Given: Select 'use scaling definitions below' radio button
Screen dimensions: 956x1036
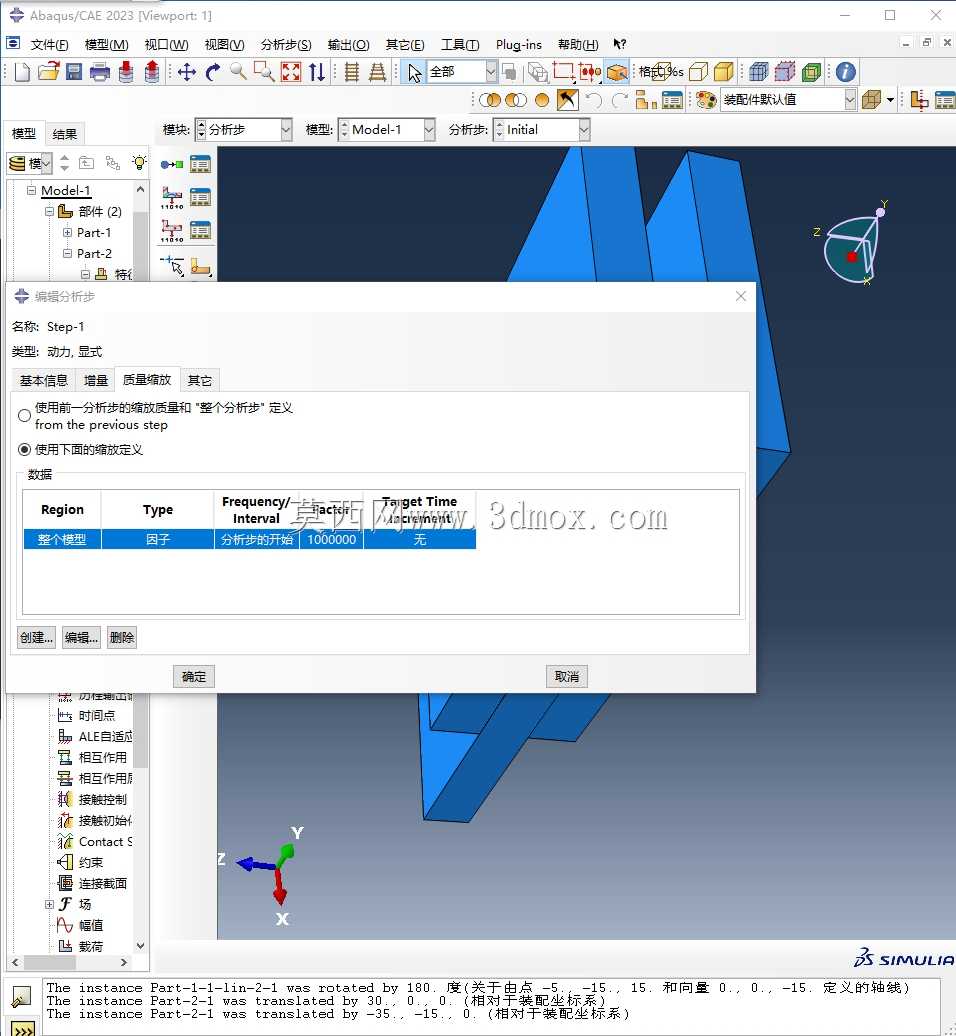Looking at the screenshot, I should point(24,450).
